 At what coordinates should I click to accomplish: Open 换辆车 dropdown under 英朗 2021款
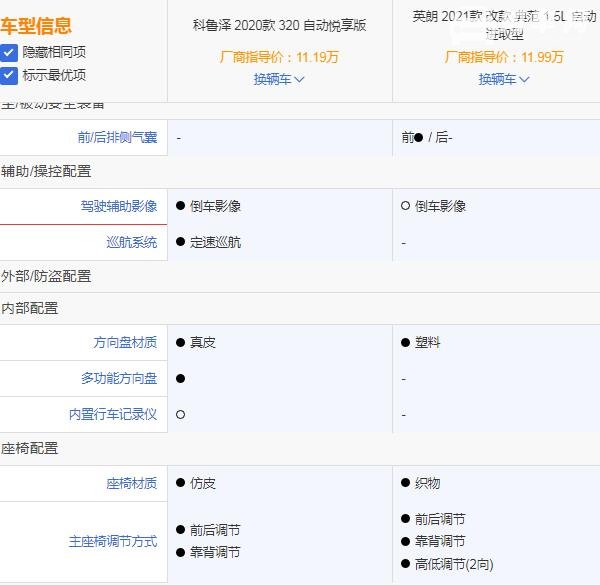pyautogui.click(x=504, y=79)
